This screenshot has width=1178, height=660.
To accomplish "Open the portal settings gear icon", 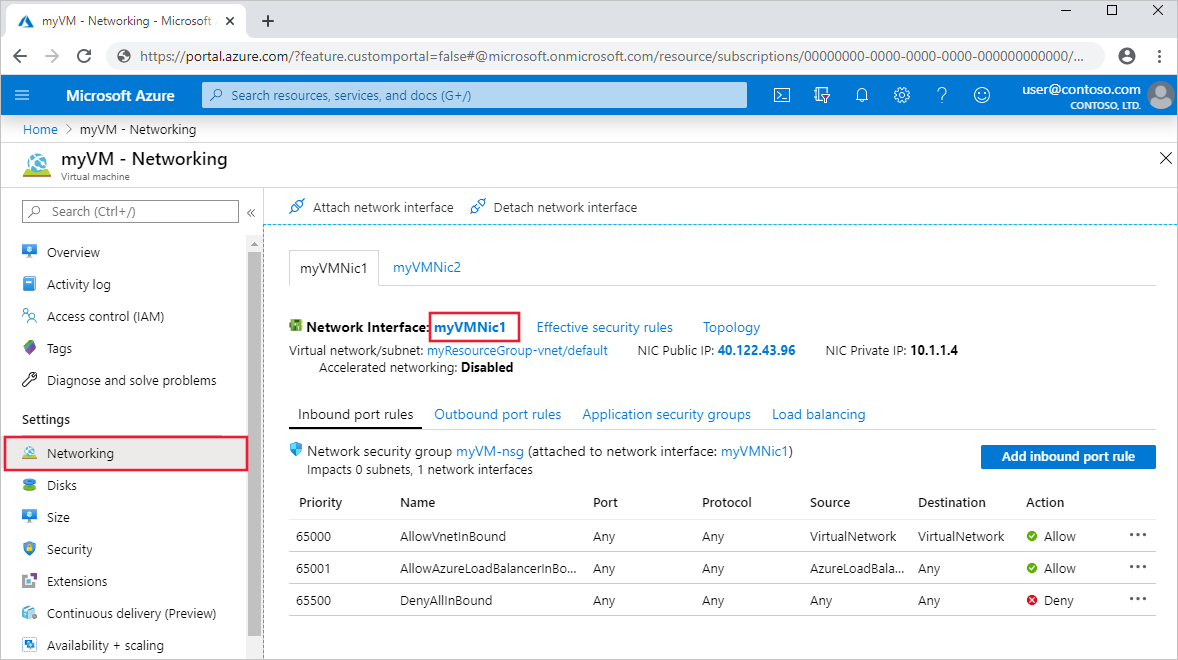I will [901, 95].
